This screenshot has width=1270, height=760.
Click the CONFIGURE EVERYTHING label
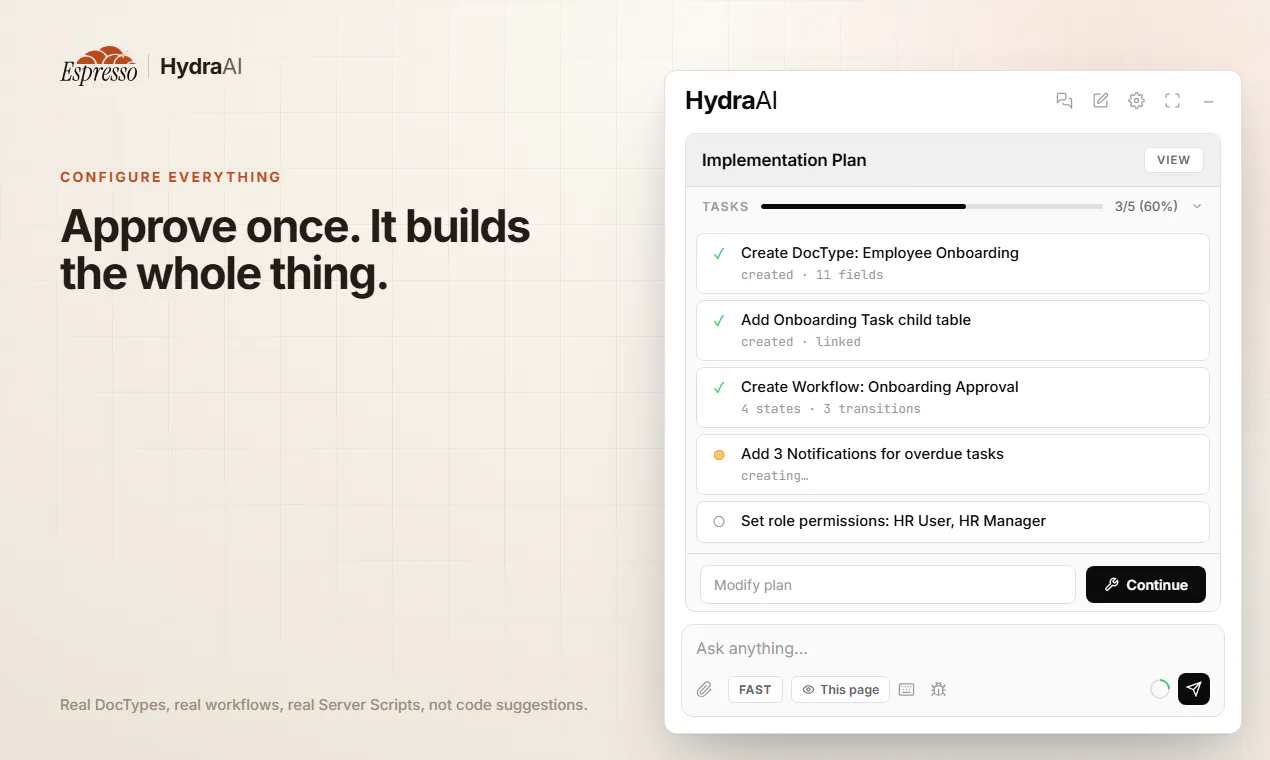point(170,177)
